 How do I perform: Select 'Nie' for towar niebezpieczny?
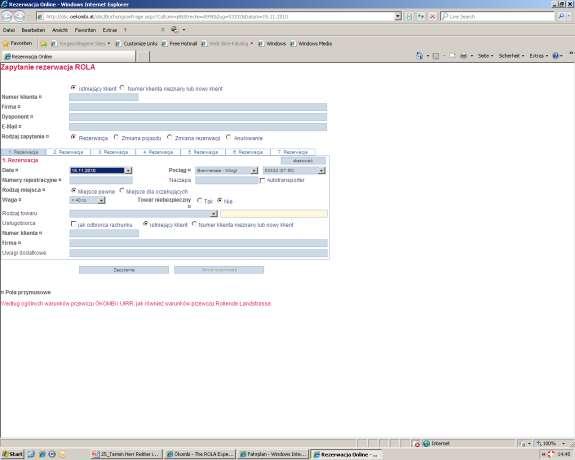pyautogui.click(x=219, y=200)
